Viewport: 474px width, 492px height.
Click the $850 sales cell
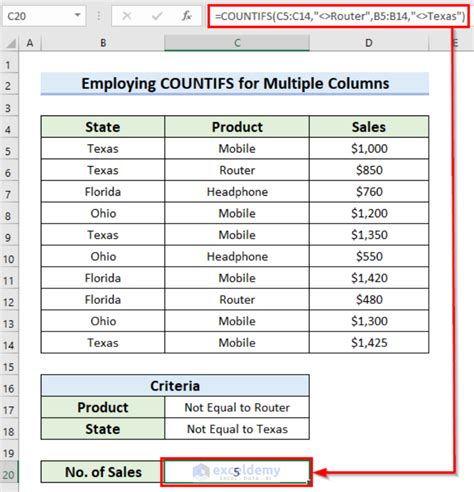coord(369,170)
